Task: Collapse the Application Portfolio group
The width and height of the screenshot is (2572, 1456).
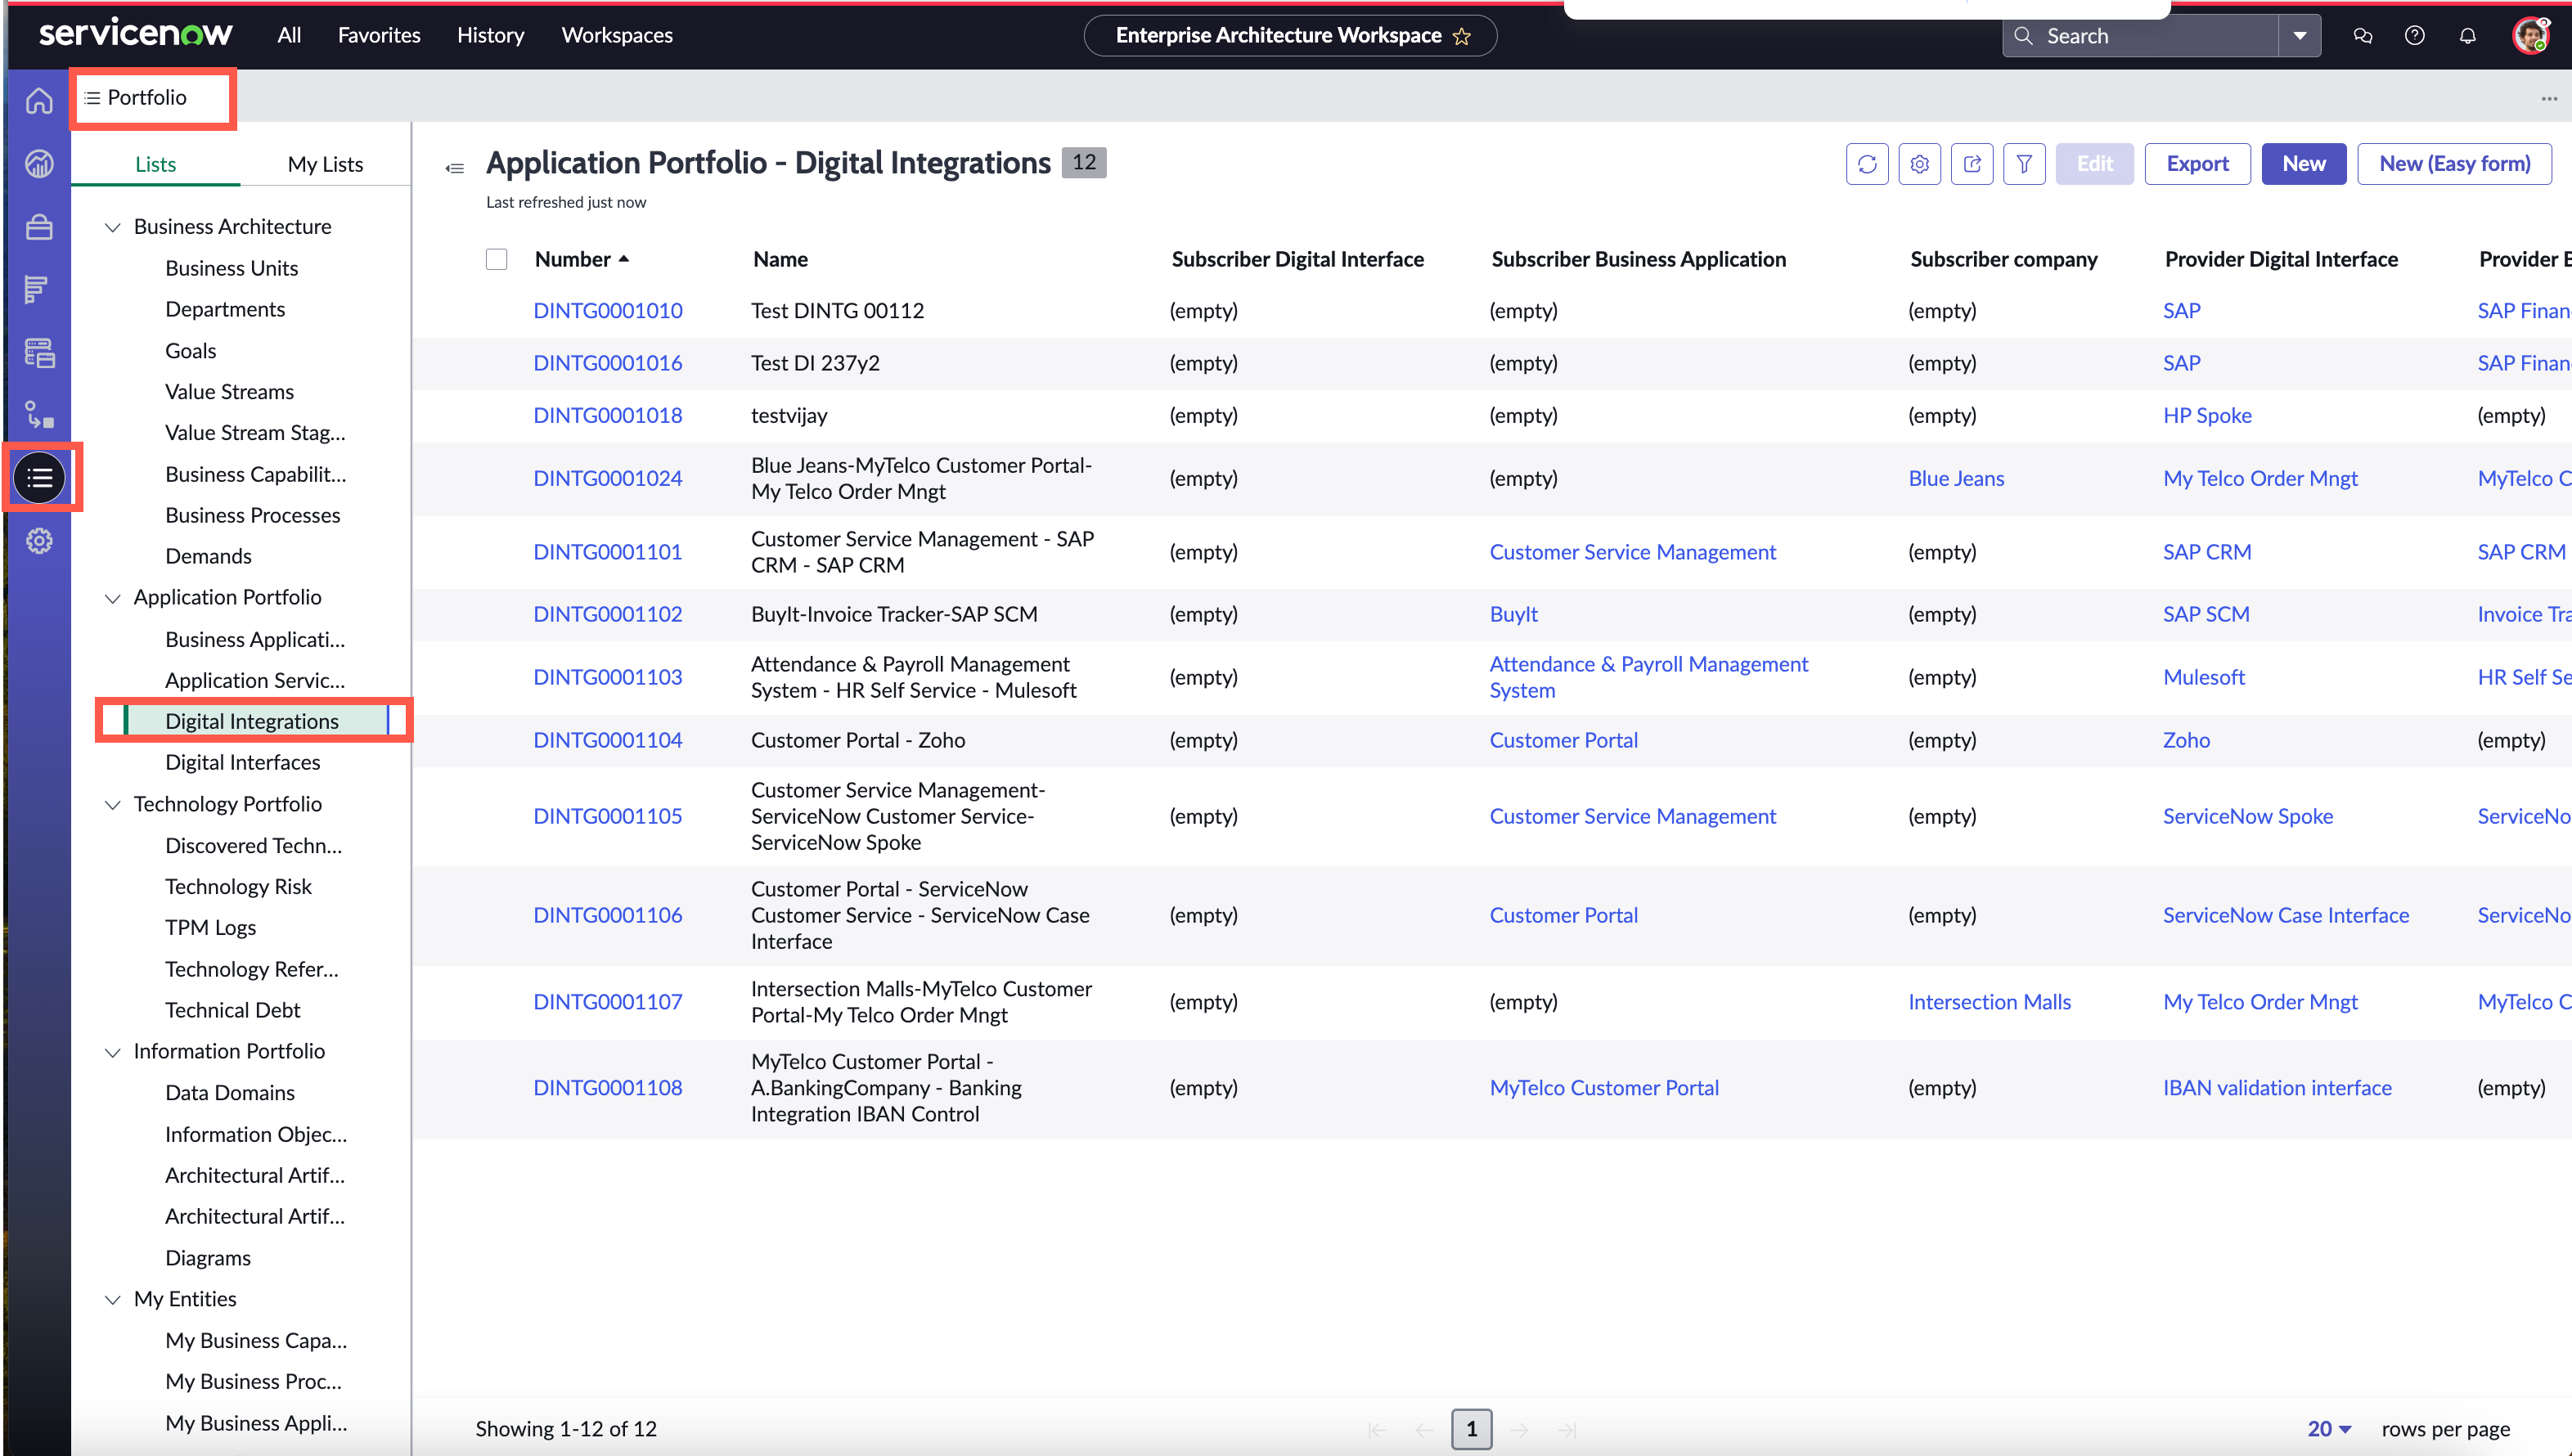Action: 113,599
